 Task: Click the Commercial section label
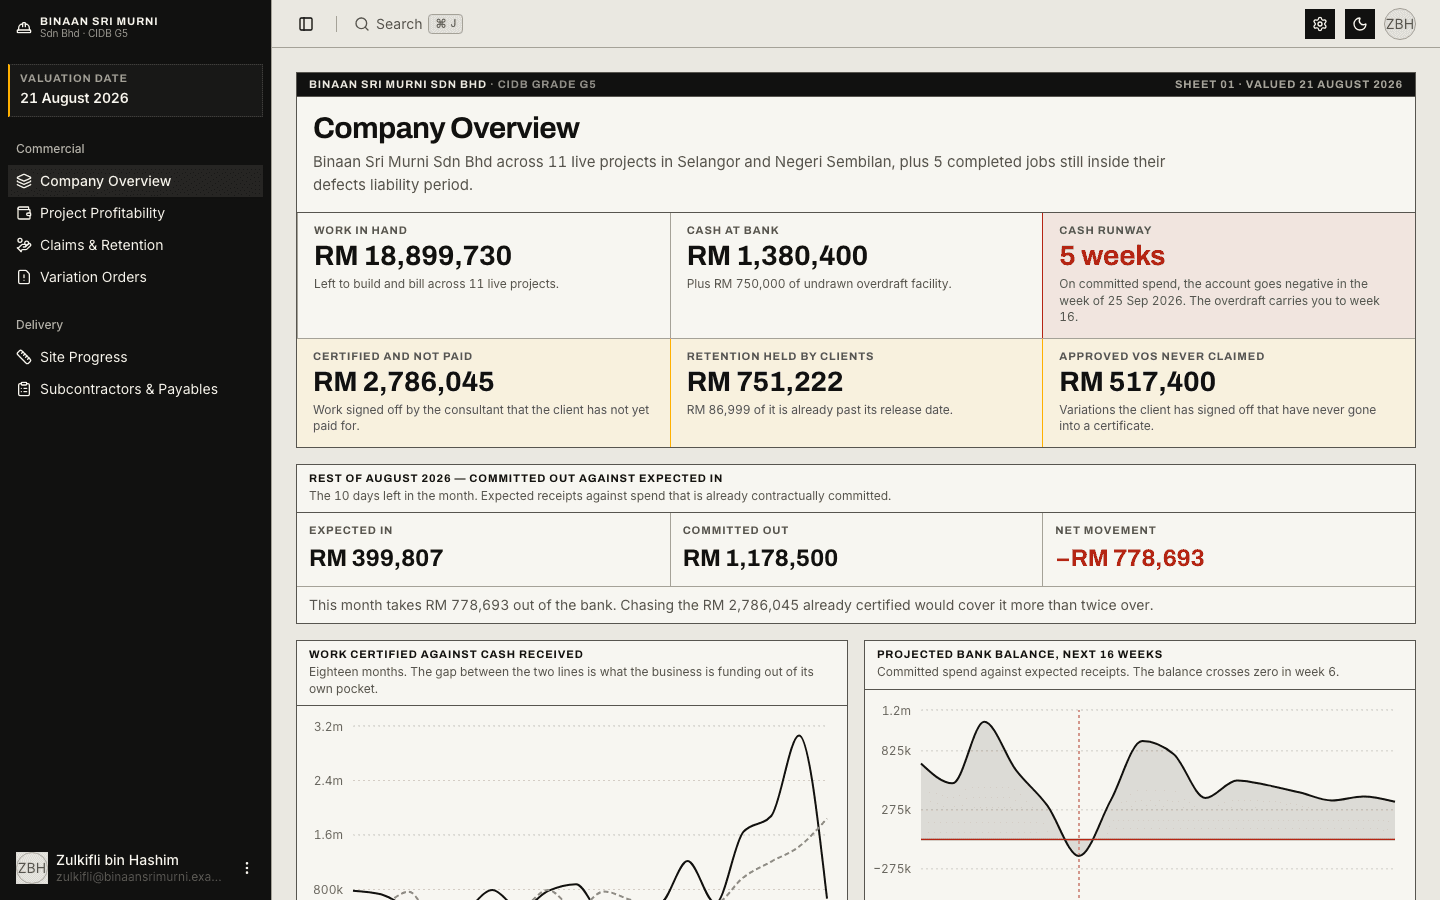pos(50,149)
